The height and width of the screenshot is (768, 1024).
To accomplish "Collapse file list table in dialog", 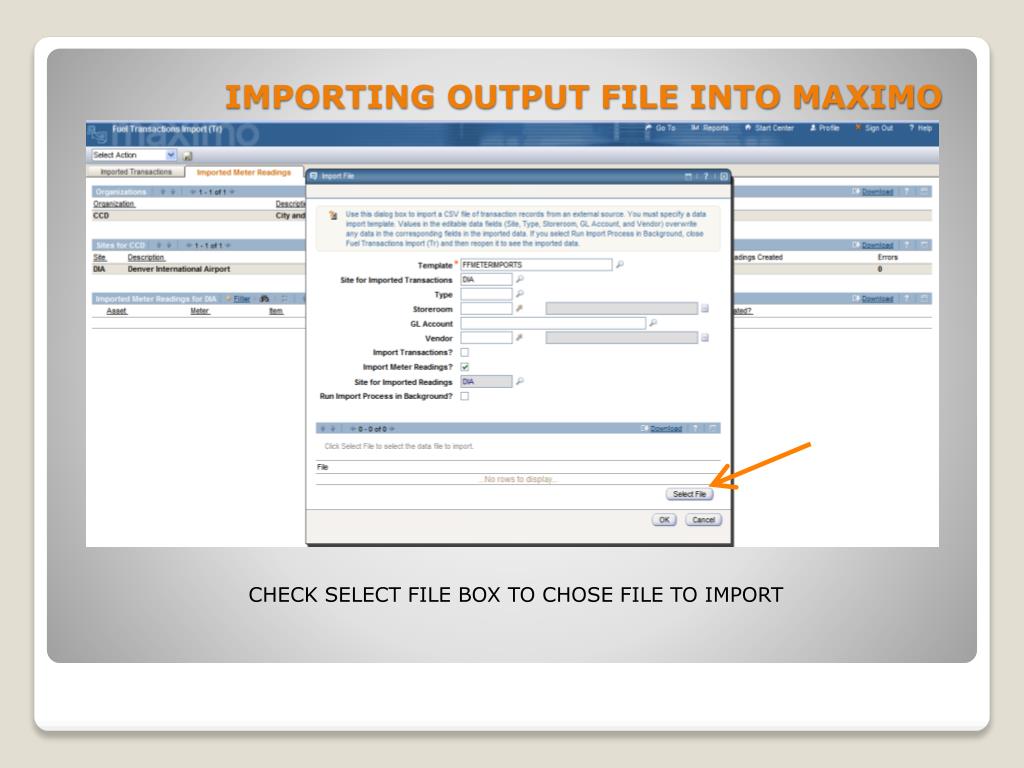I will (712, 428).
